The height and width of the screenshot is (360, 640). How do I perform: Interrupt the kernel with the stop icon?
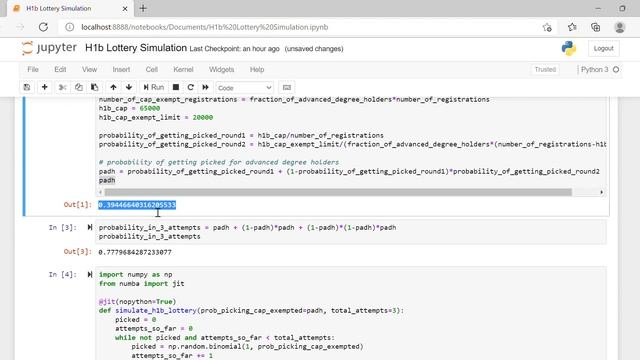176,87
